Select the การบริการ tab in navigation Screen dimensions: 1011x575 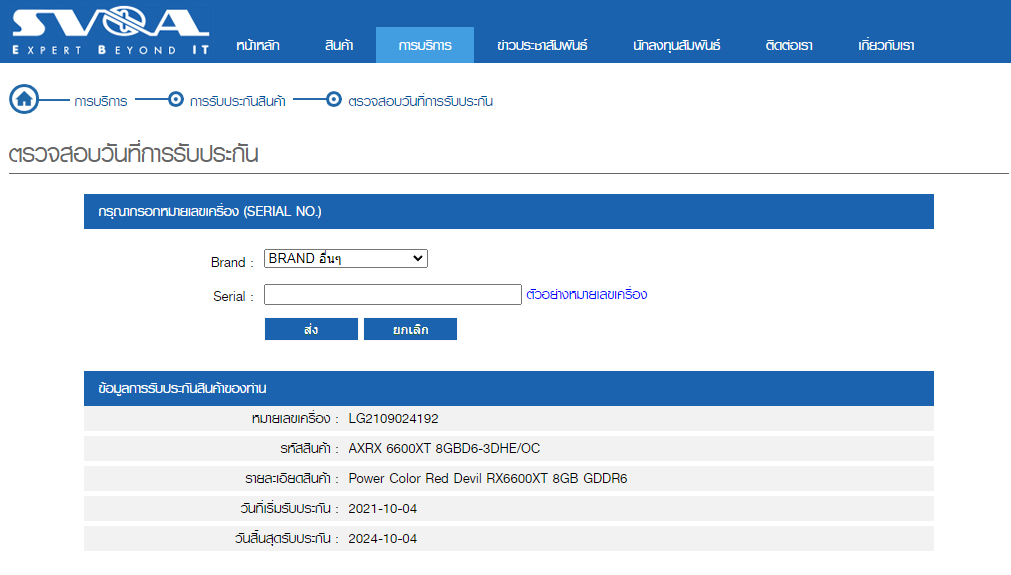[425, 45]
